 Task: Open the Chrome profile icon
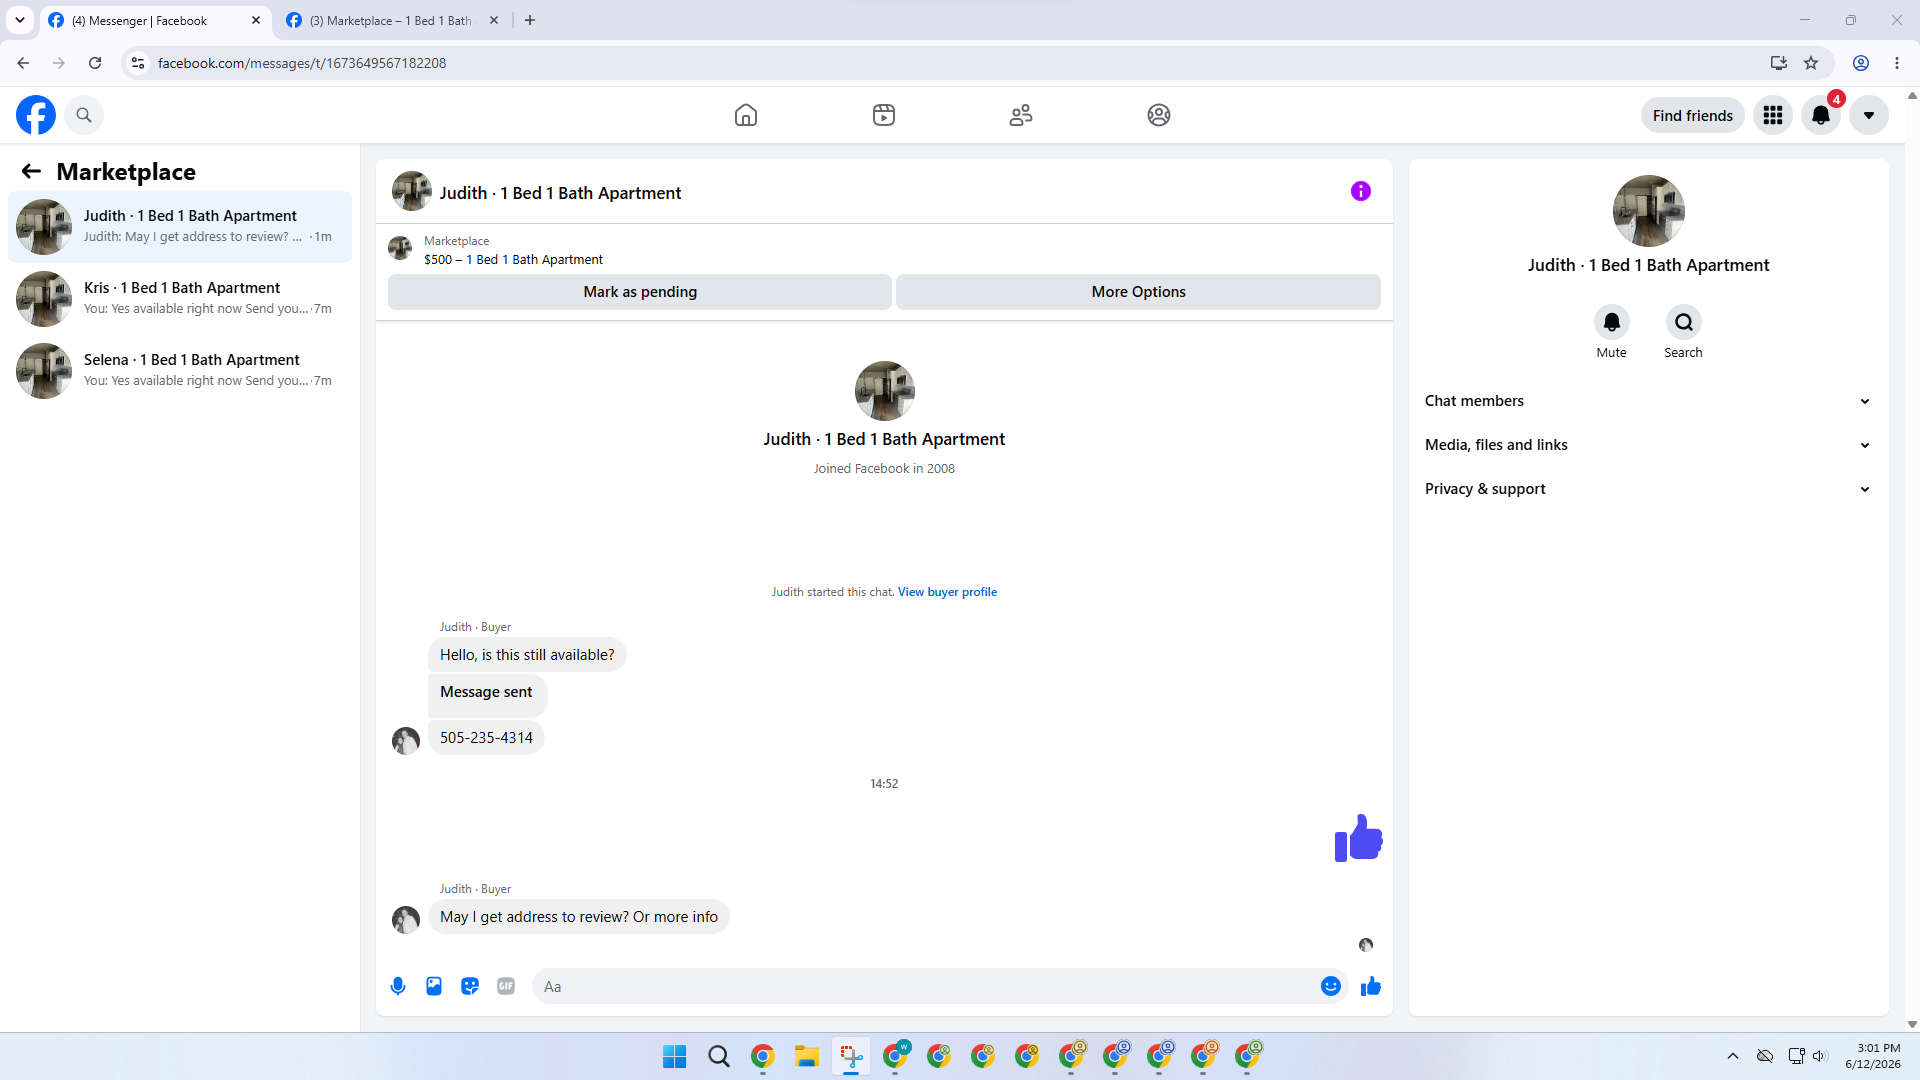[x=1861, y=63]
